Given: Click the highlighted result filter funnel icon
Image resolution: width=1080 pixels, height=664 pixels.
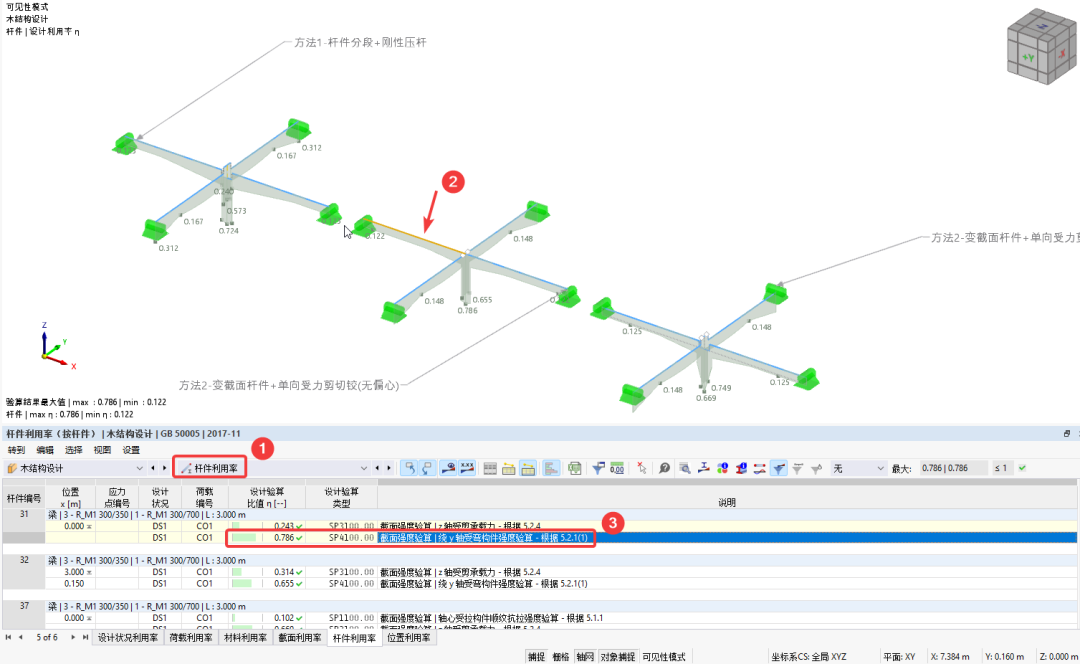Looking at the screenshot, I should click(778, 468).
